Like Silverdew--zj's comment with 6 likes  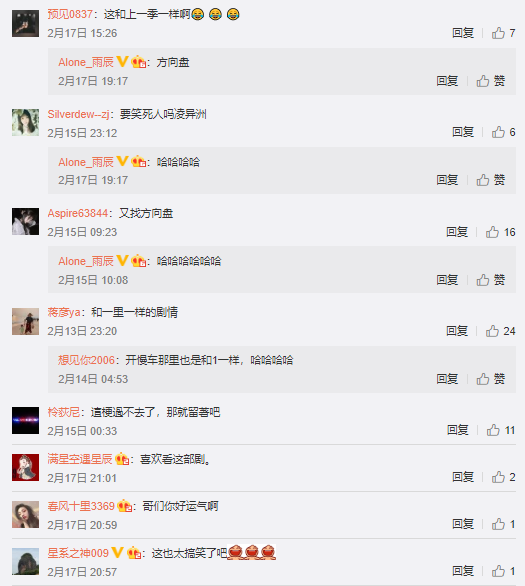(x=503, y=132)
